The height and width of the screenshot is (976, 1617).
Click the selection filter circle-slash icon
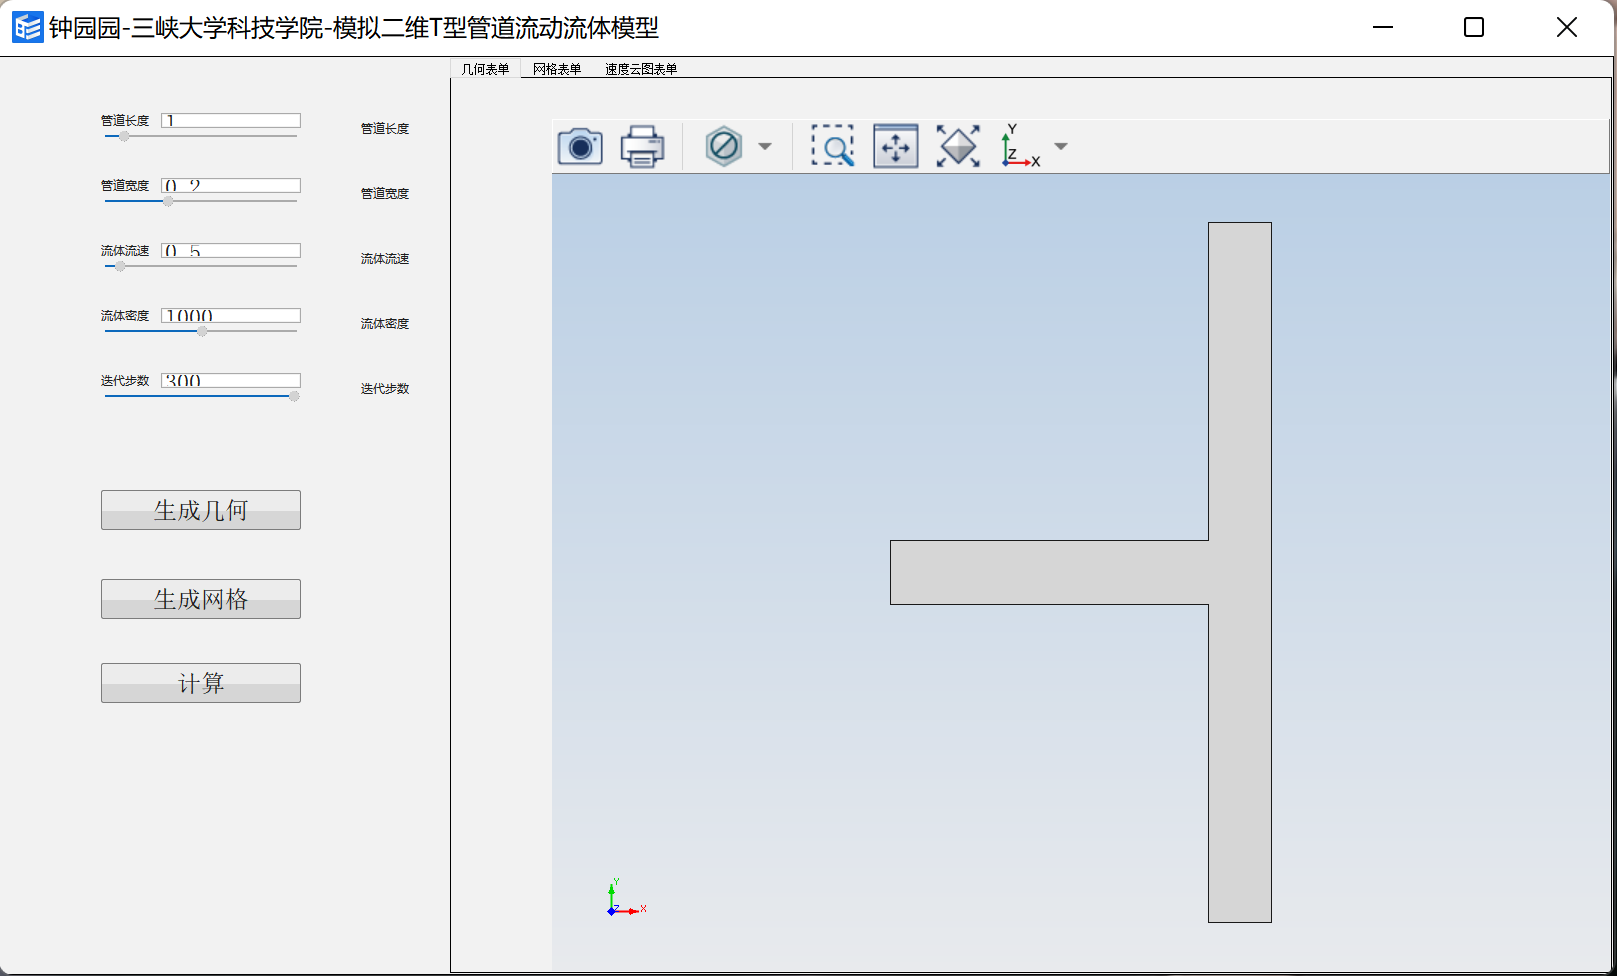click(723, 146)
